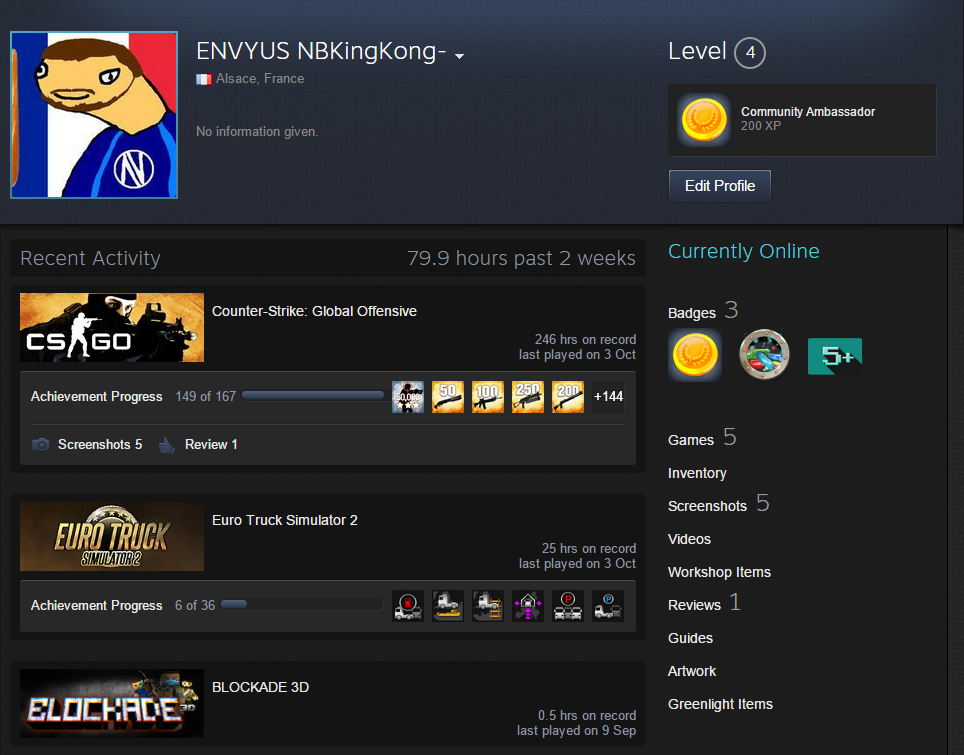View Euro Truck fuel pump achievement icon
Image resolution: width=964 pixels, height=755 pixels.
pos(408,606)
